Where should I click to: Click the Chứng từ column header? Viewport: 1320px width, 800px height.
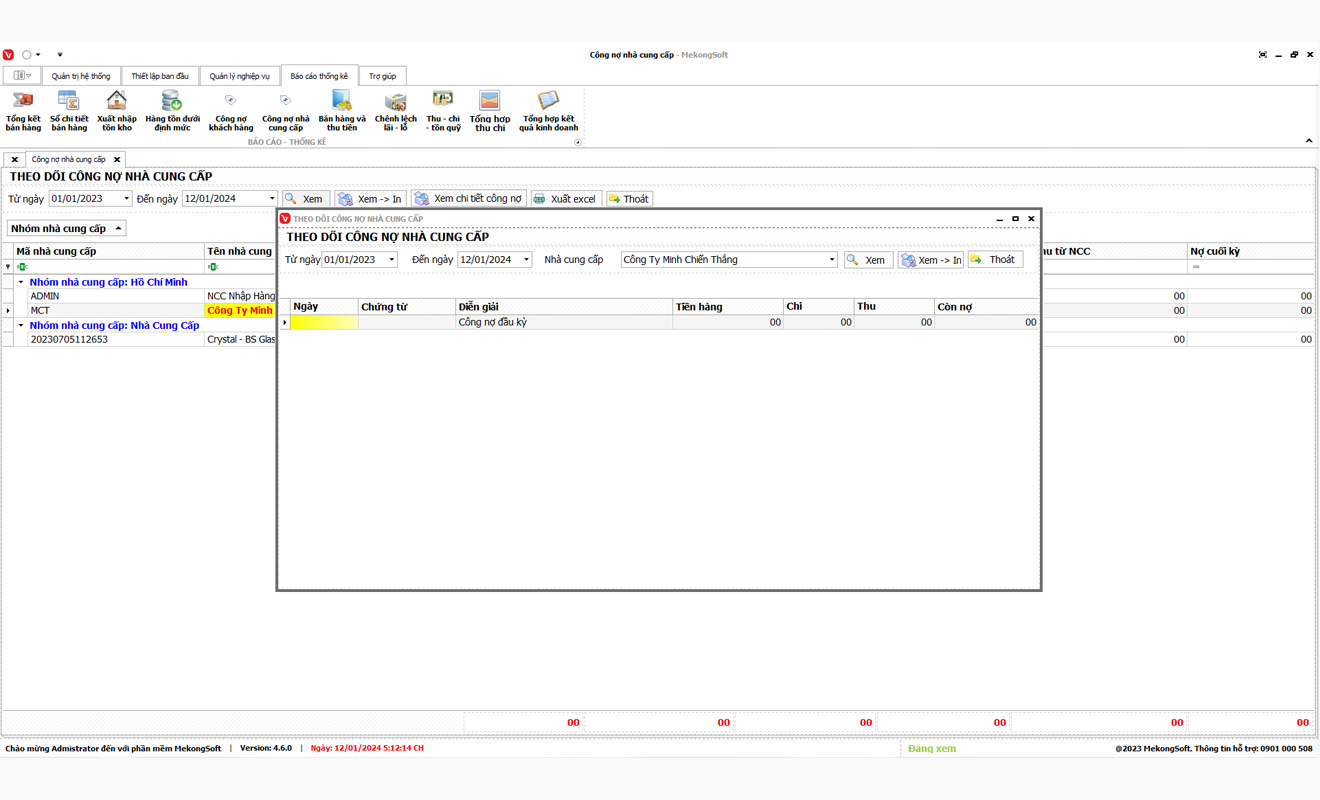(407, 307)
